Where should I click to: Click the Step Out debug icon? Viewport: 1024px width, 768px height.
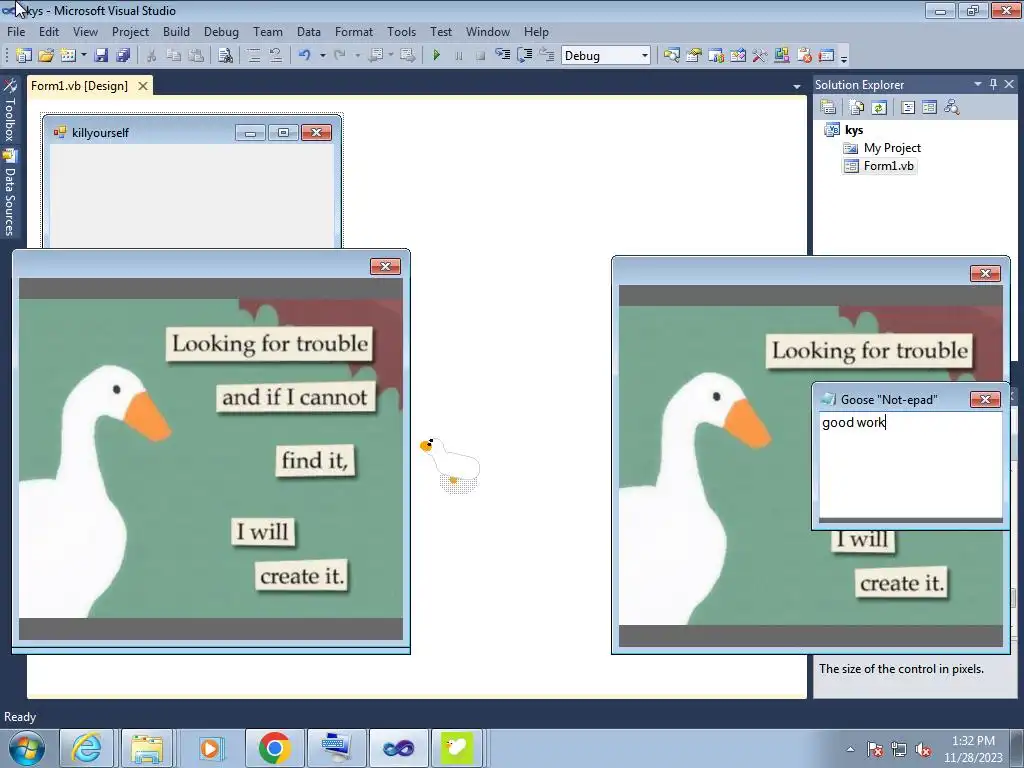coord(547,56)
